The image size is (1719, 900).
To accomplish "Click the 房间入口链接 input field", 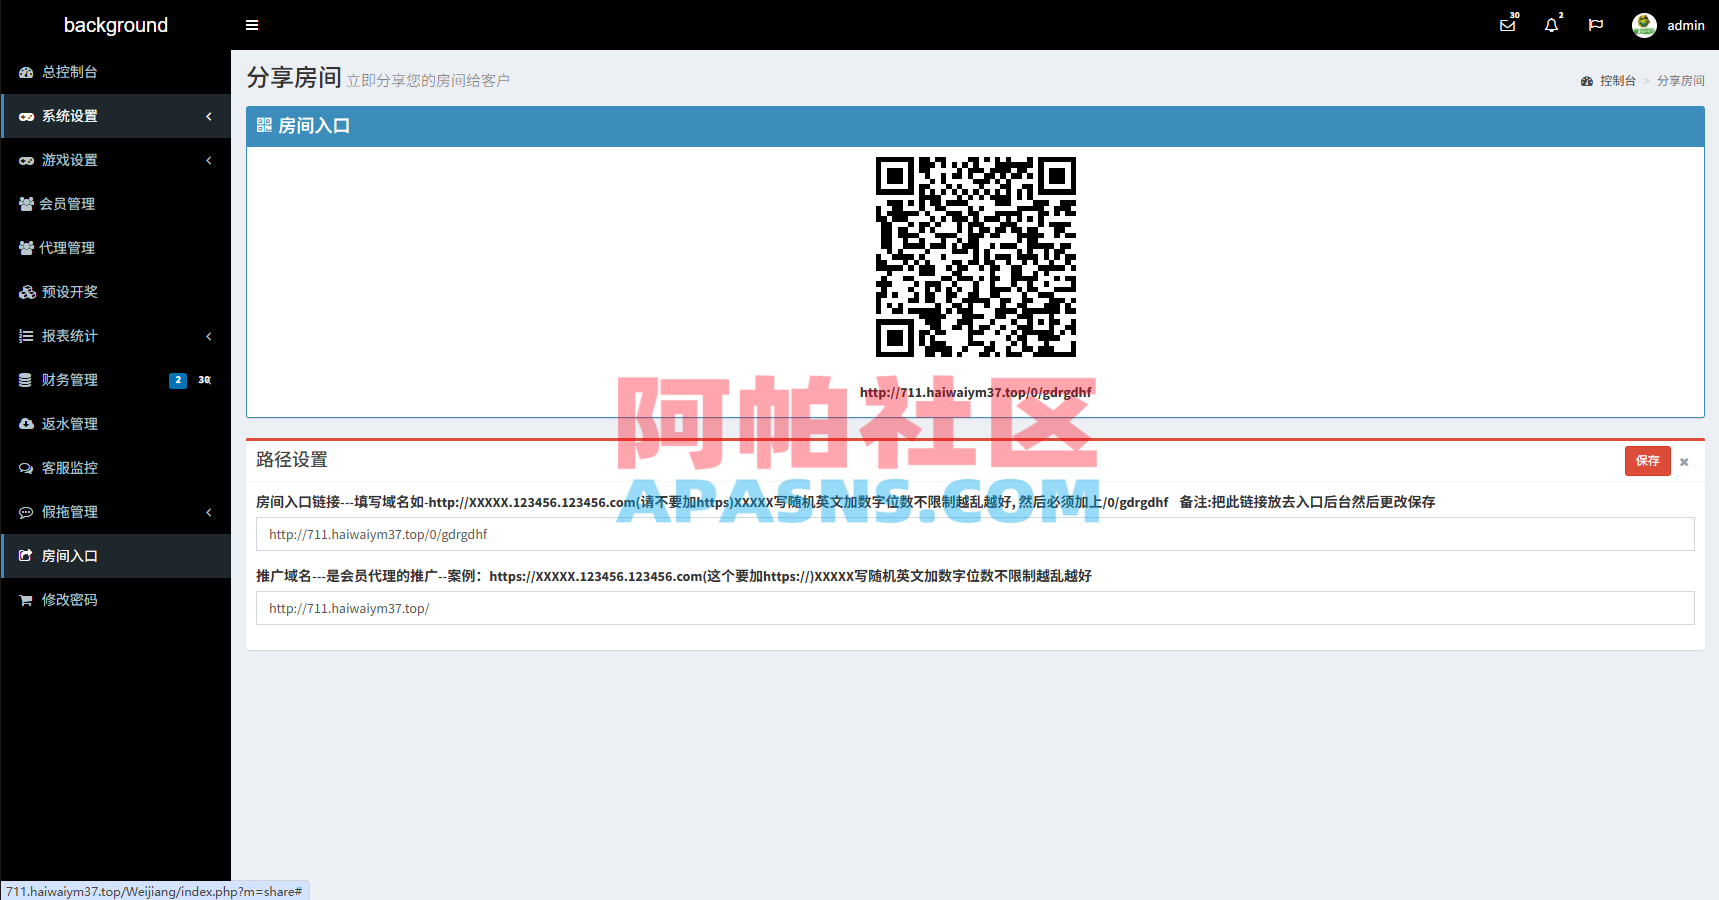I will 975,534.
